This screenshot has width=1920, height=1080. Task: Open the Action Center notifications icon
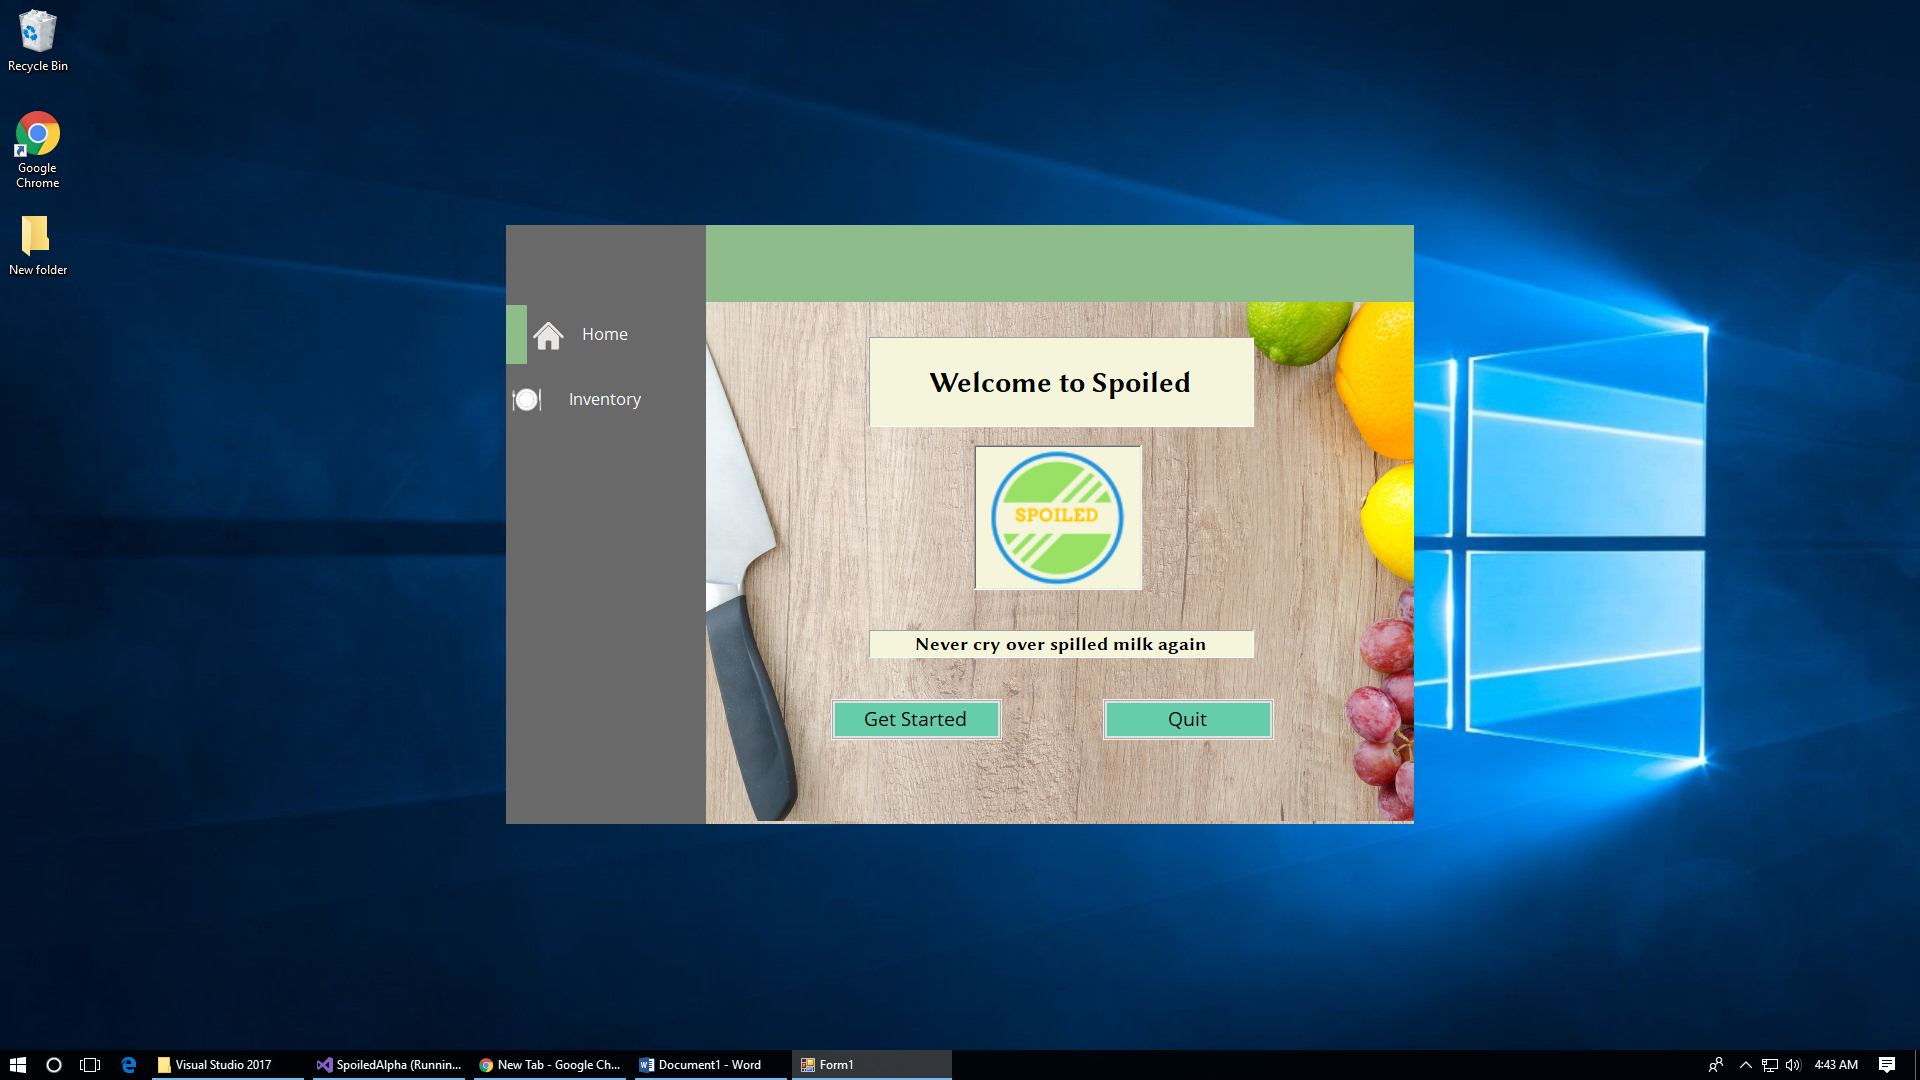tap(1886, 1065)
